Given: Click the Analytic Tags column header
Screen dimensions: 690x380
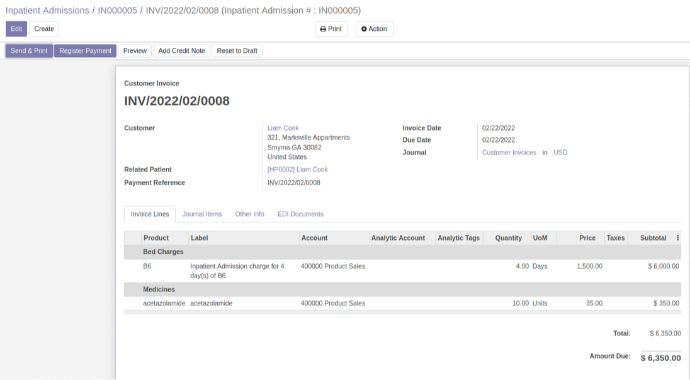Looking at the screenshot, I should click(459, 238).
